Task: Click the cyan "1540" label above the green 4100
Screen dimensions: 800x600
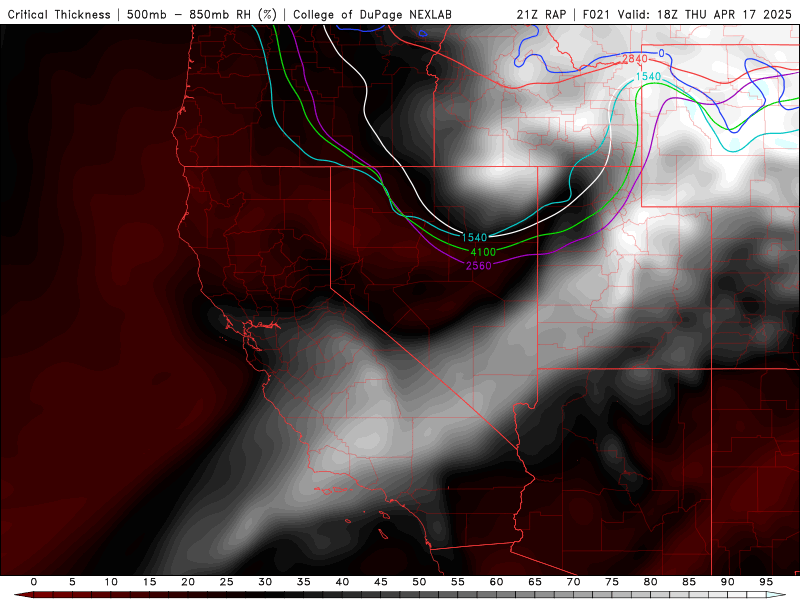Action: coord(474,237)
